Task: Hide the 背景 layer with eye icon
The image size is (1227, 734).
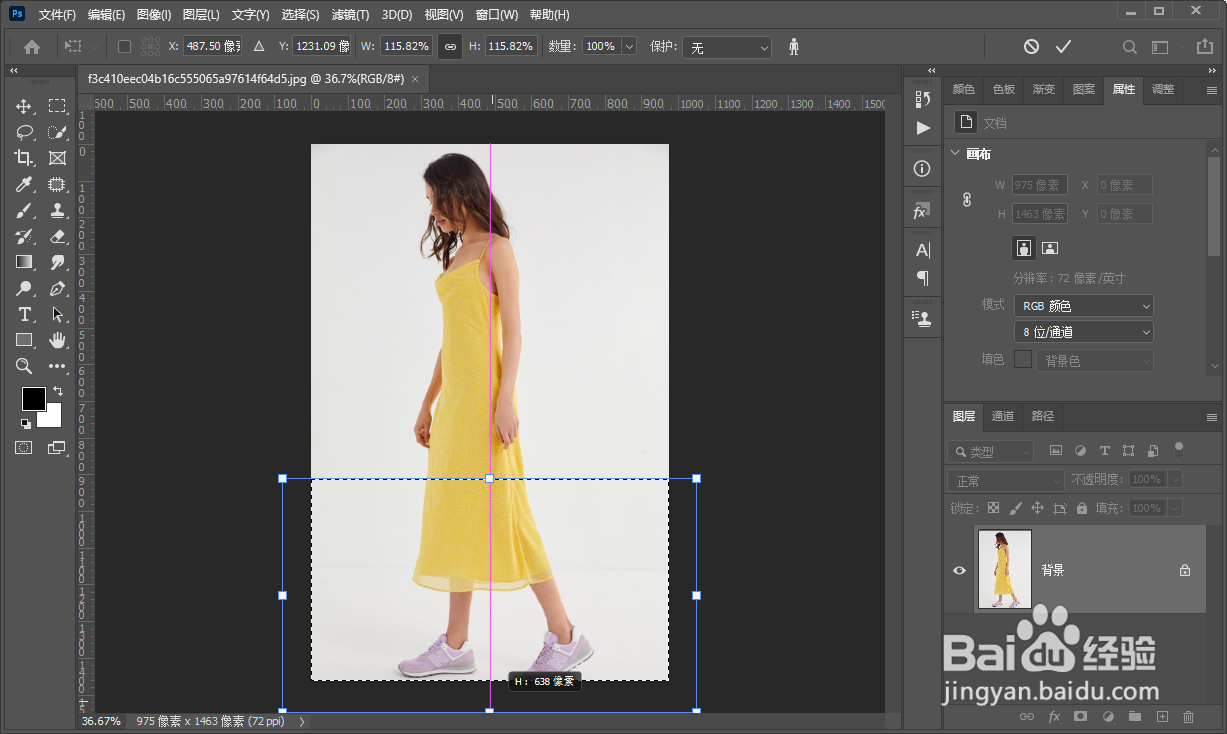Action: pos(959,570)
